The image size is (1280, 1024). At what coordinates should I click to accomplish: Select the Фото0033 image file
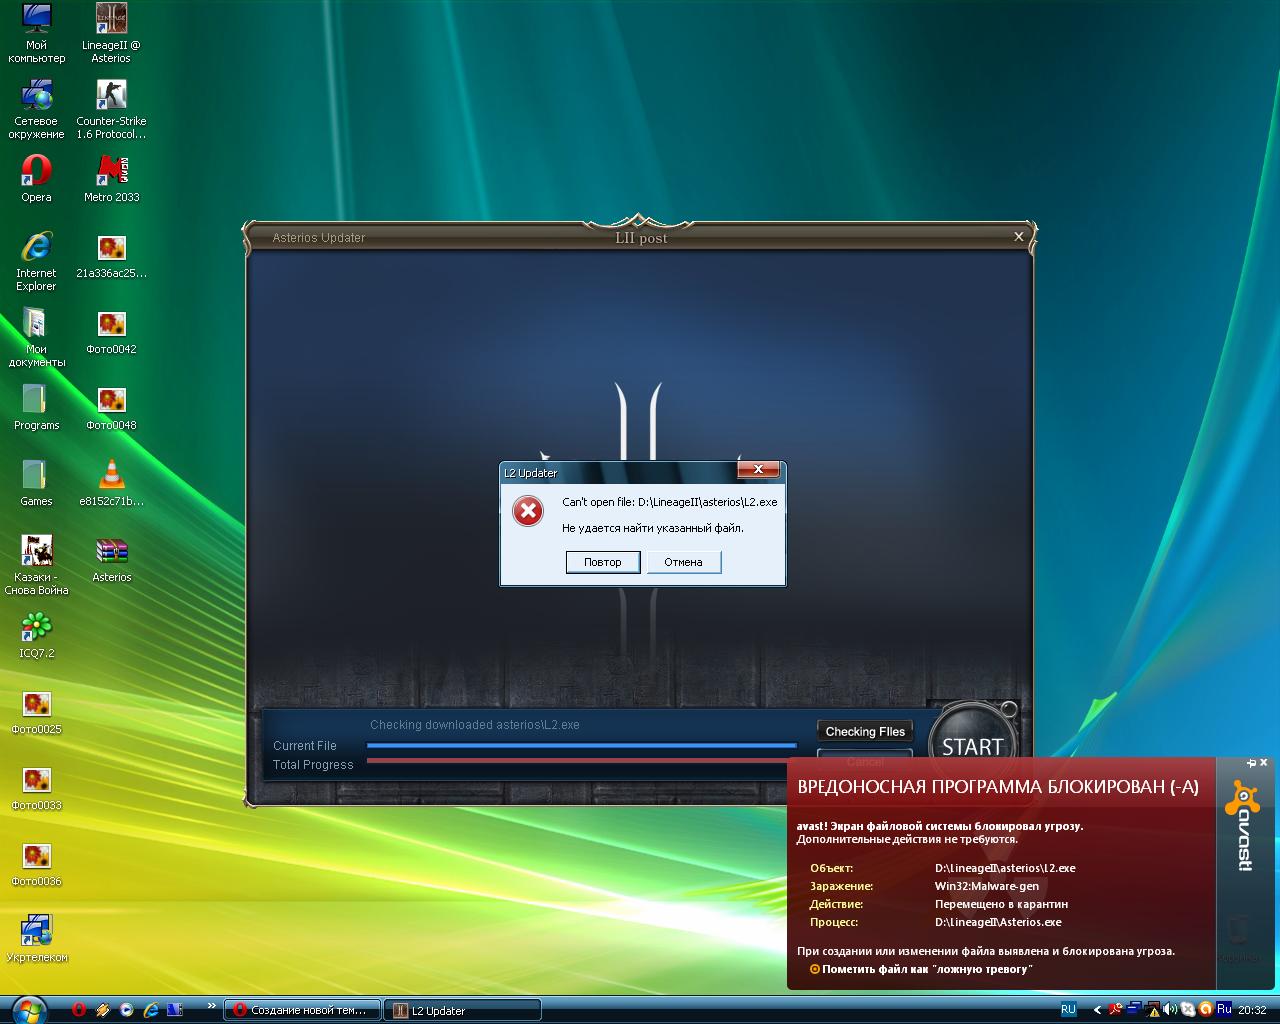[x=36, y=788]
